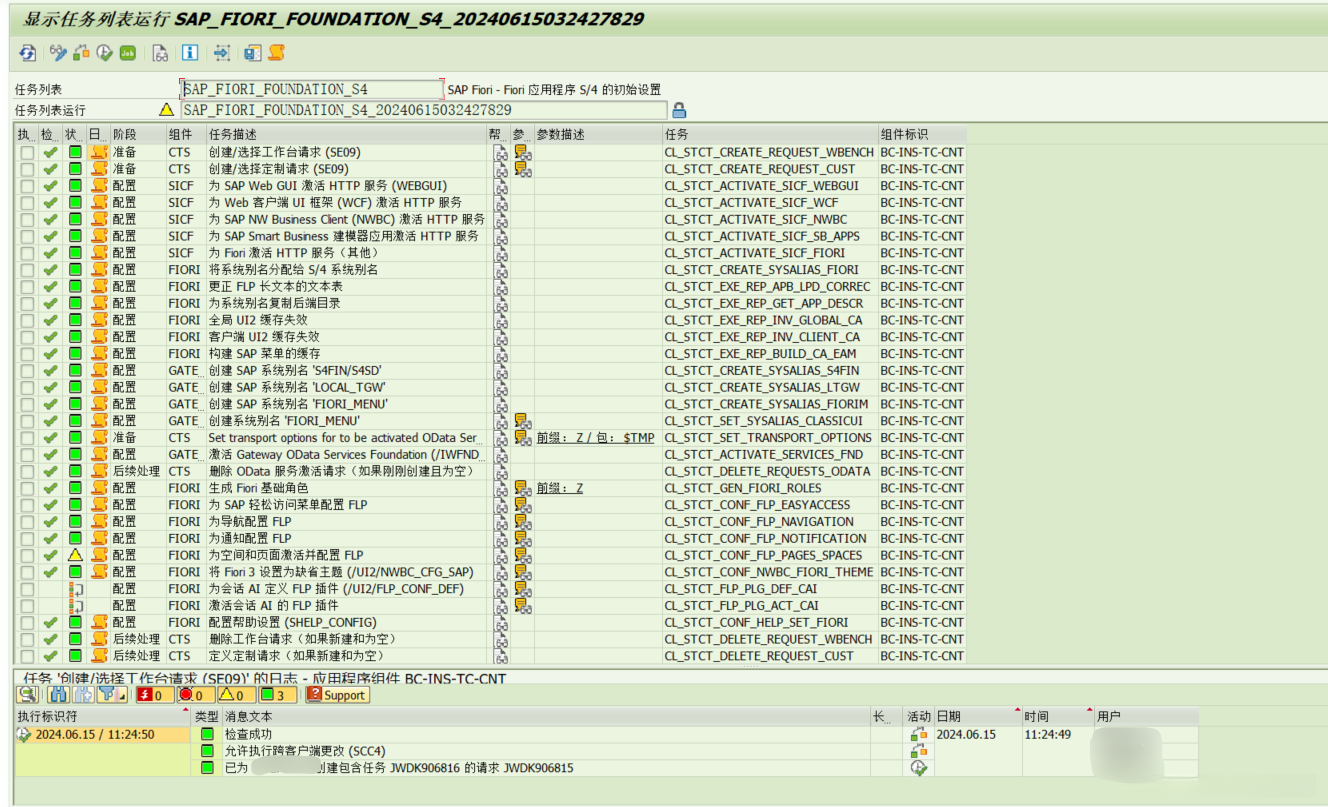Toggle checkbox for 创建/选择工作台请求 (SE09)
The height and width of the screenshot is (807, 1328).
click(x=27, y=152)
